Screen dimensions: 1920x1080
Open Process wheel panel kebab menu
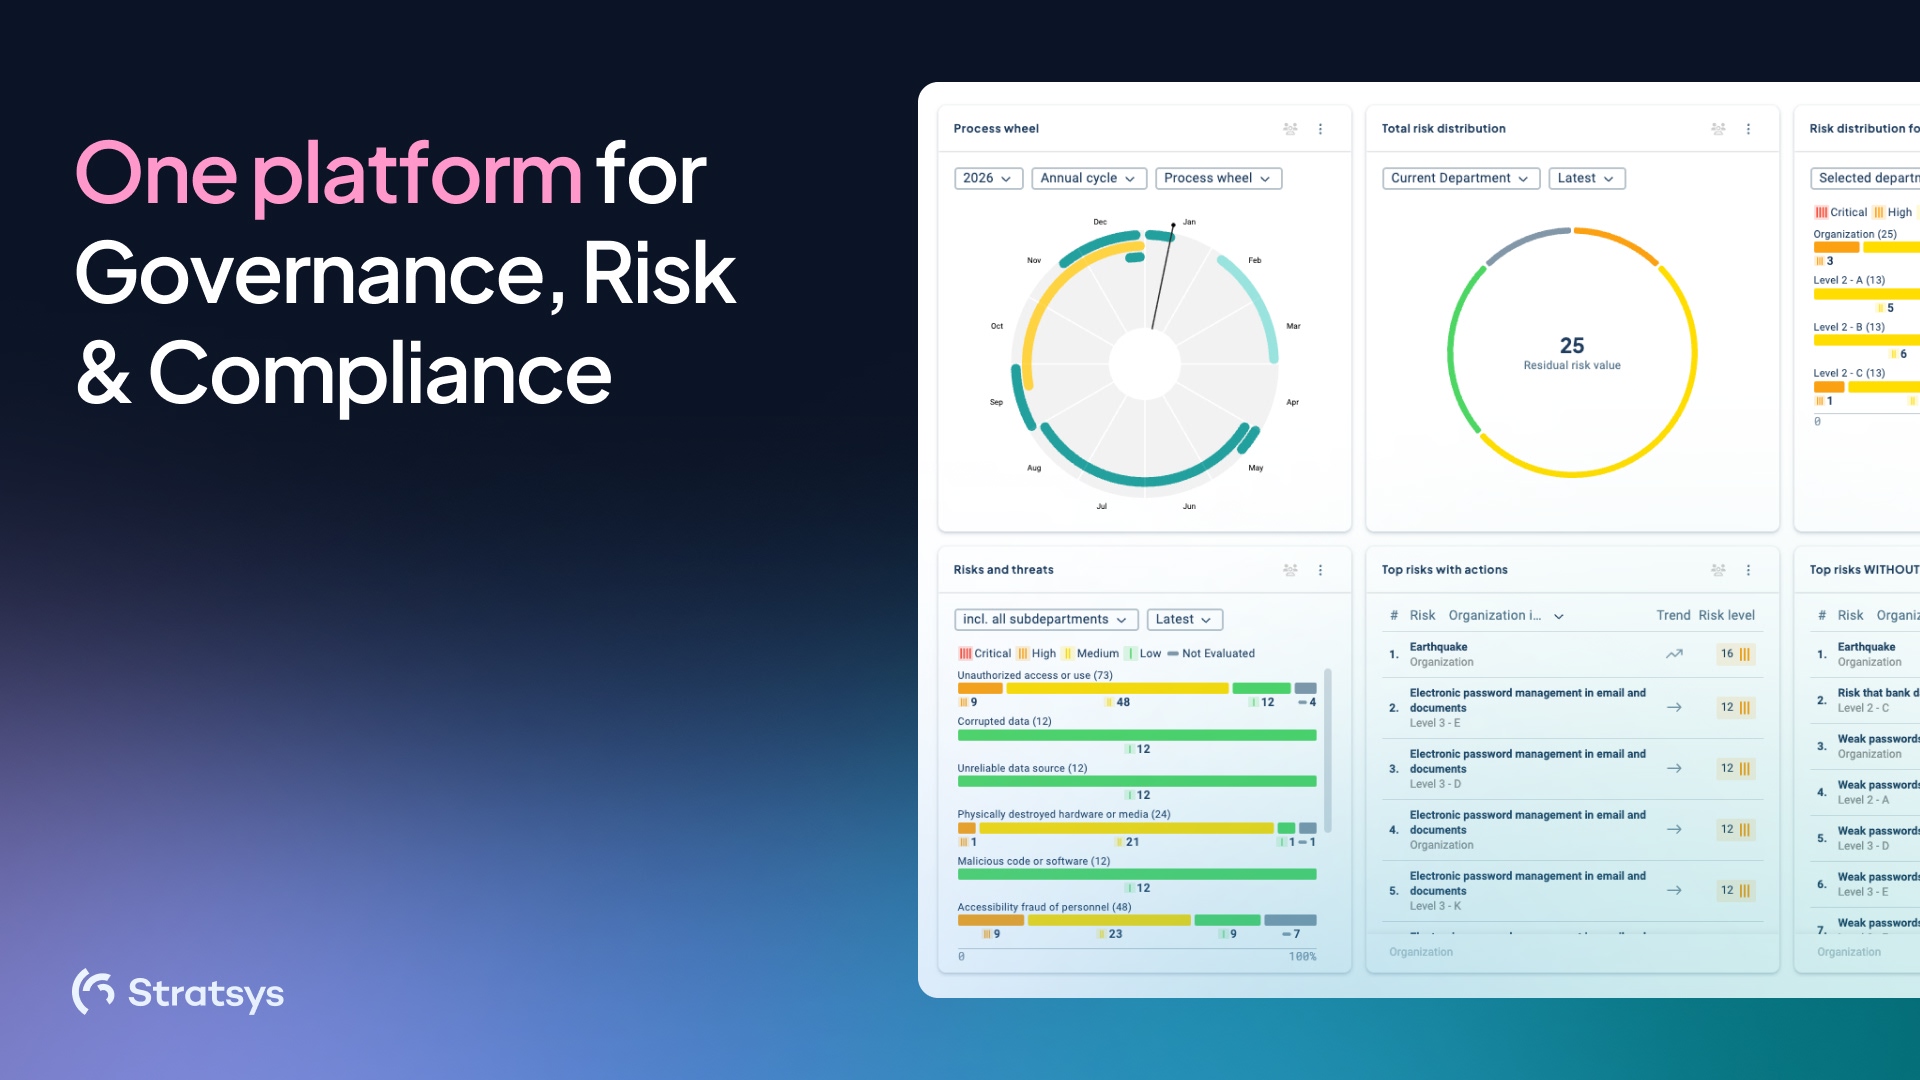pos(1320,129)
